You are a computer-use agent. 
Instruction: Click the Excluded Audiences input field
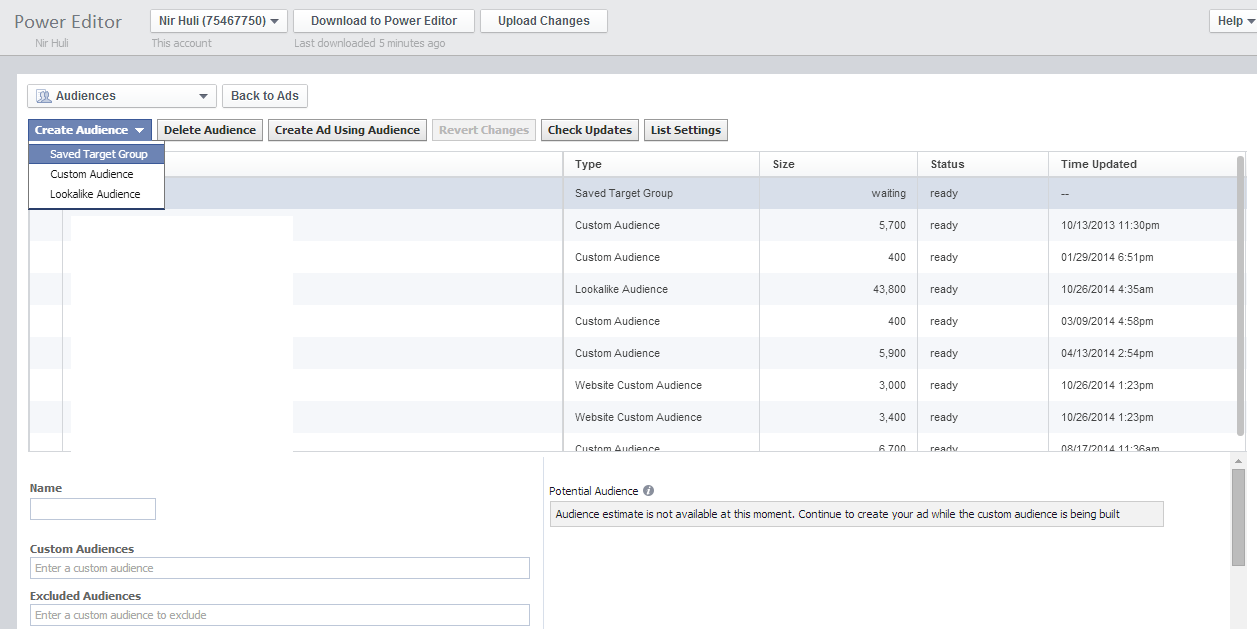(280, 615)
